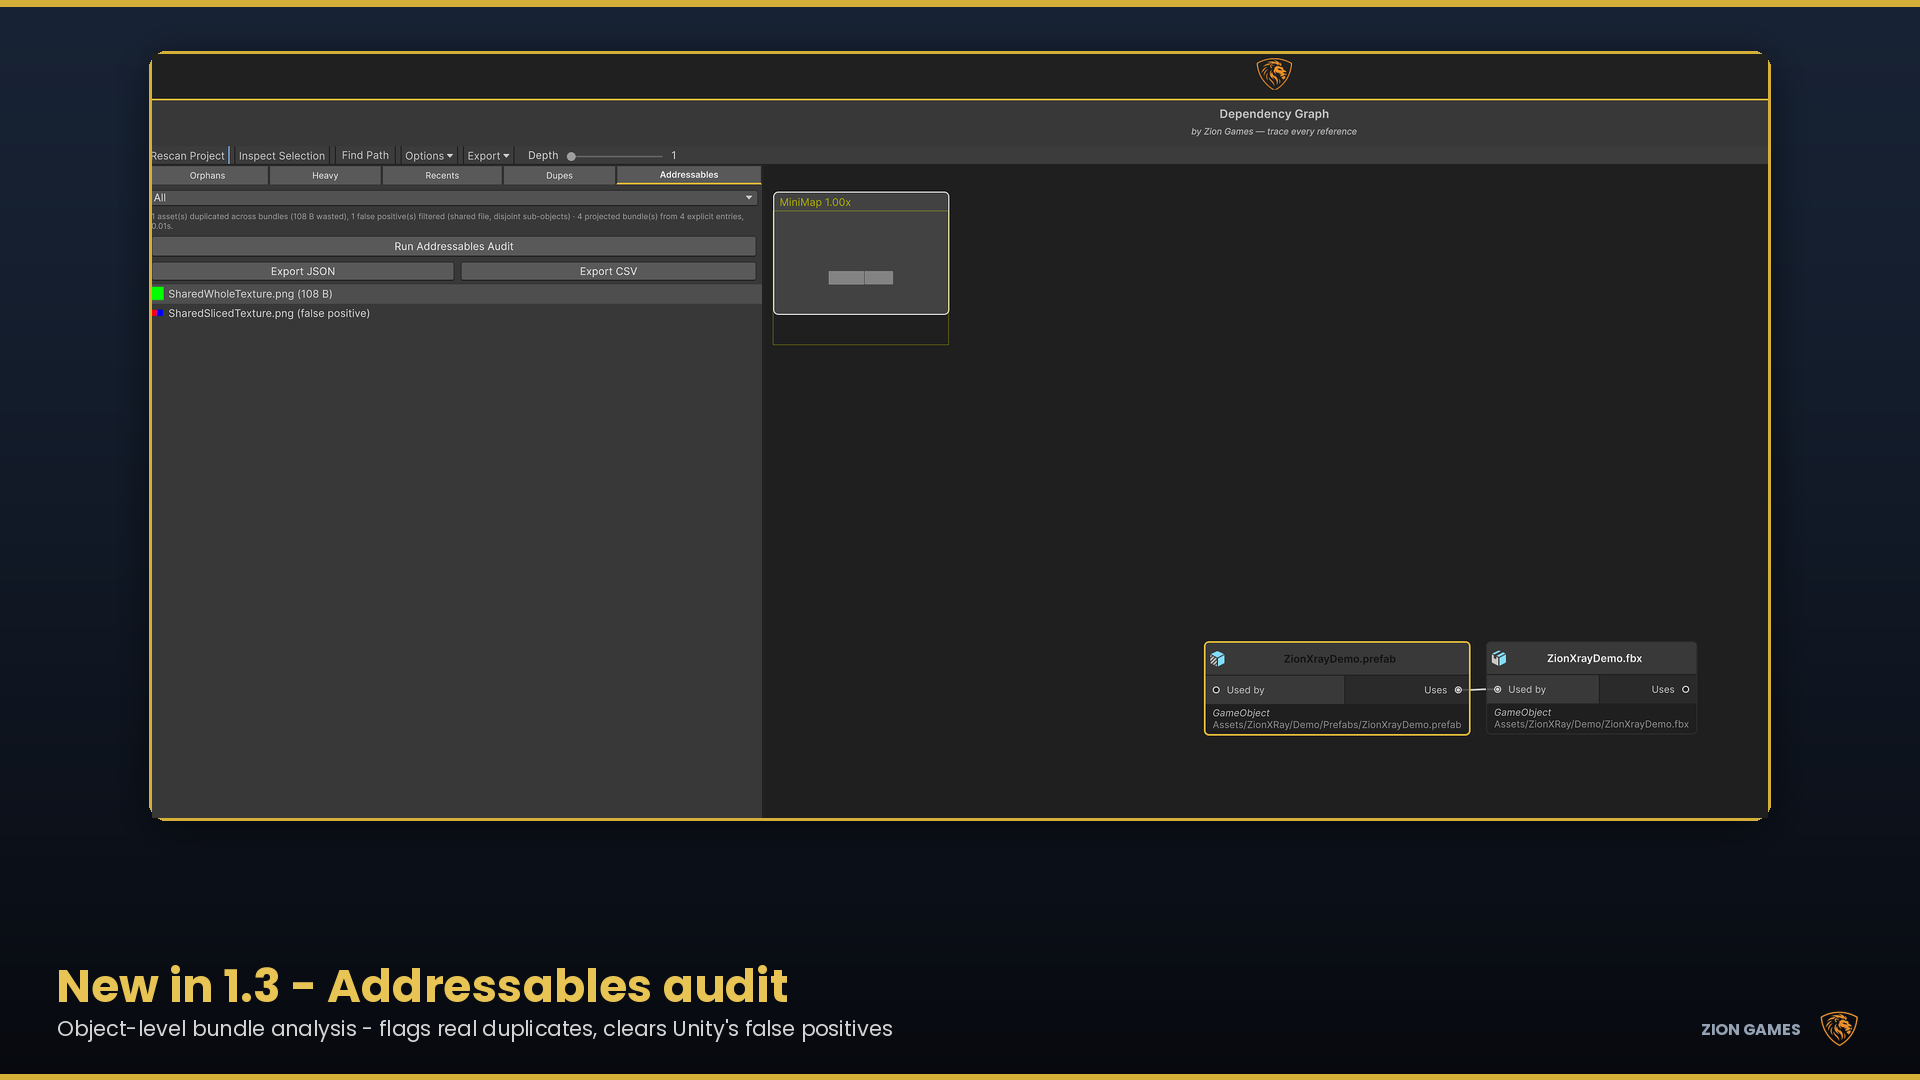
Task: Select the ZionXrayDemo.prefab node title
Action: click(1339, 659)
